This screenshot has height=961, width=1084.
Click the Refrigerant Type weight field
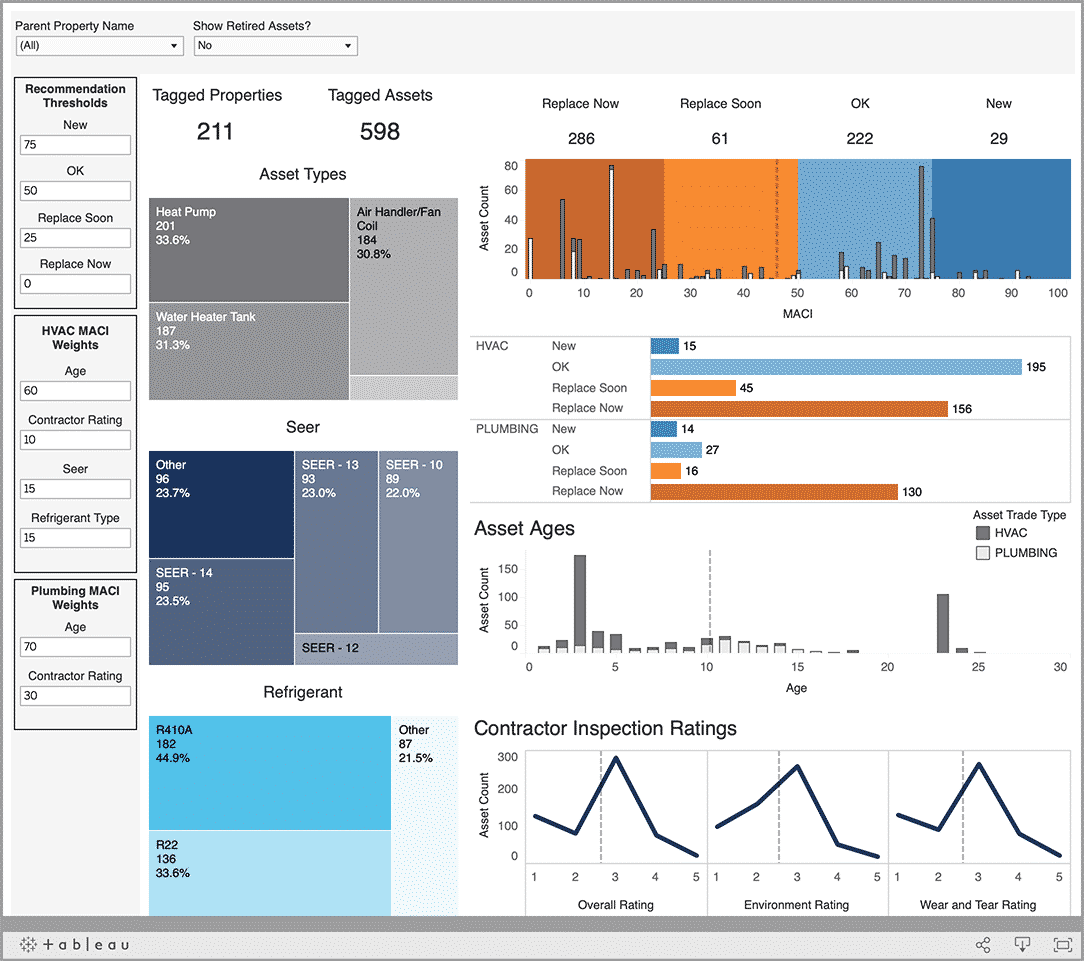(x=75, y=538)
